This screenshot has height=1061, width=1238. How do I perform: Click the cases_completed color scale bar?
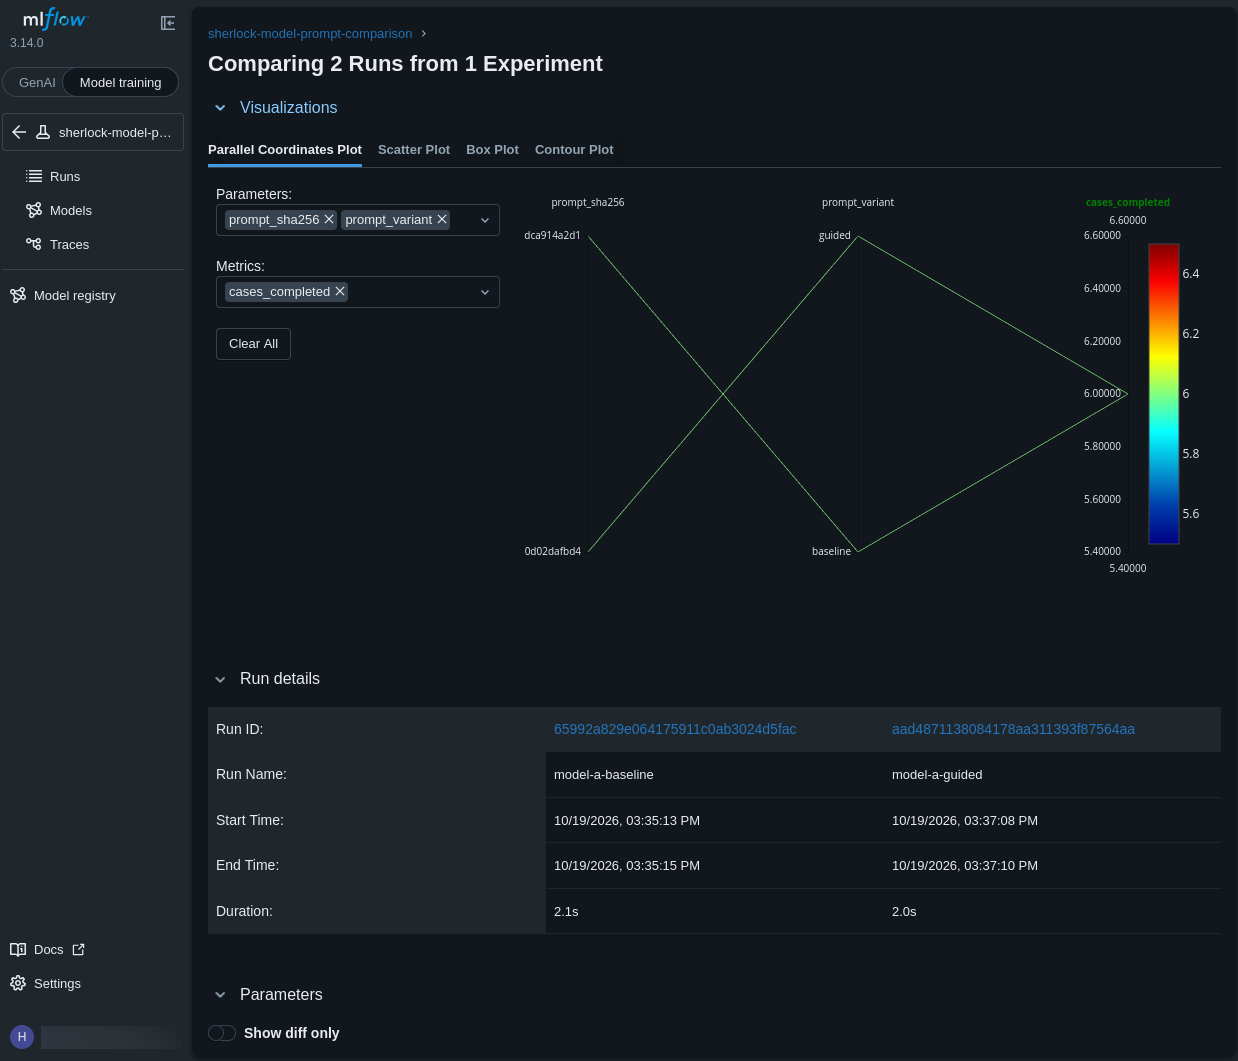pyautogui.click(x=1164, y=394)
